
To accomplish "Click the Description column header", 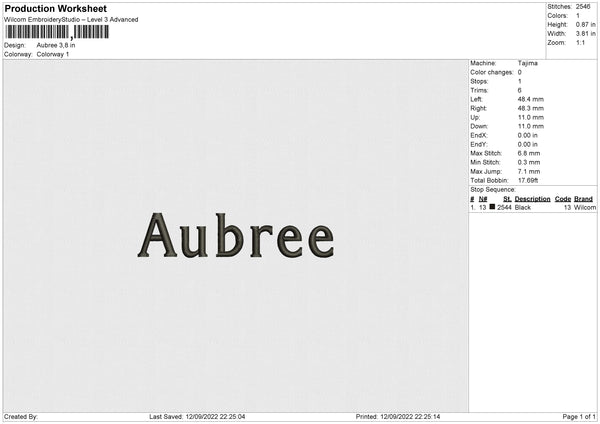I will (532, 199).
